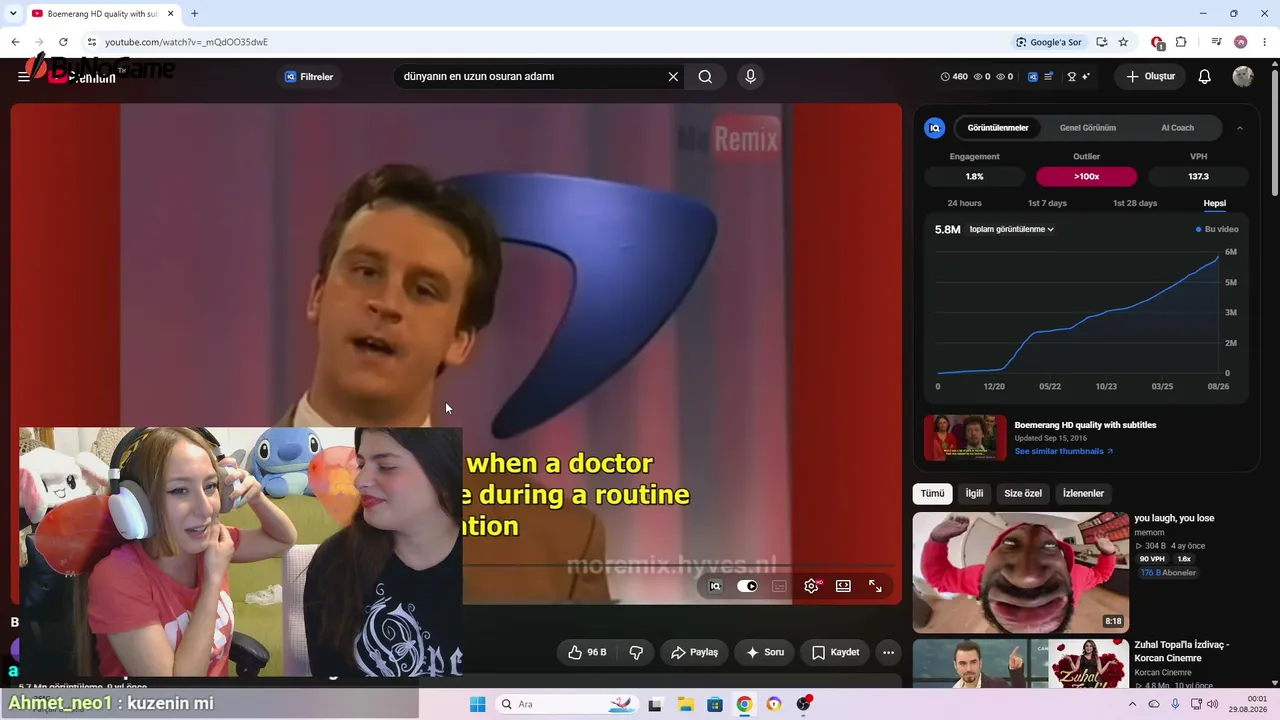Open the toplam görüntülenme dropdown

(1011, 229)
